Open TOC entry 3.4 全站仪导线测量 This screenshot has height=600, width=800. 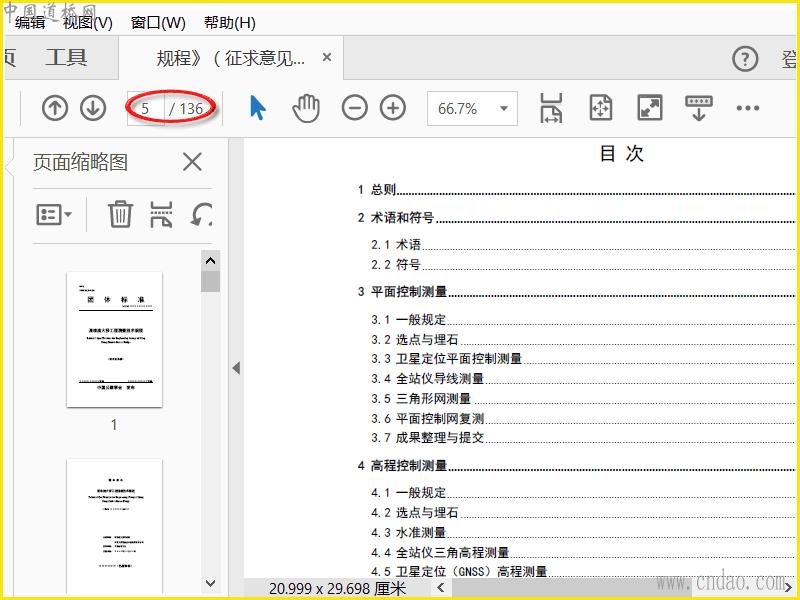(583, 379)
